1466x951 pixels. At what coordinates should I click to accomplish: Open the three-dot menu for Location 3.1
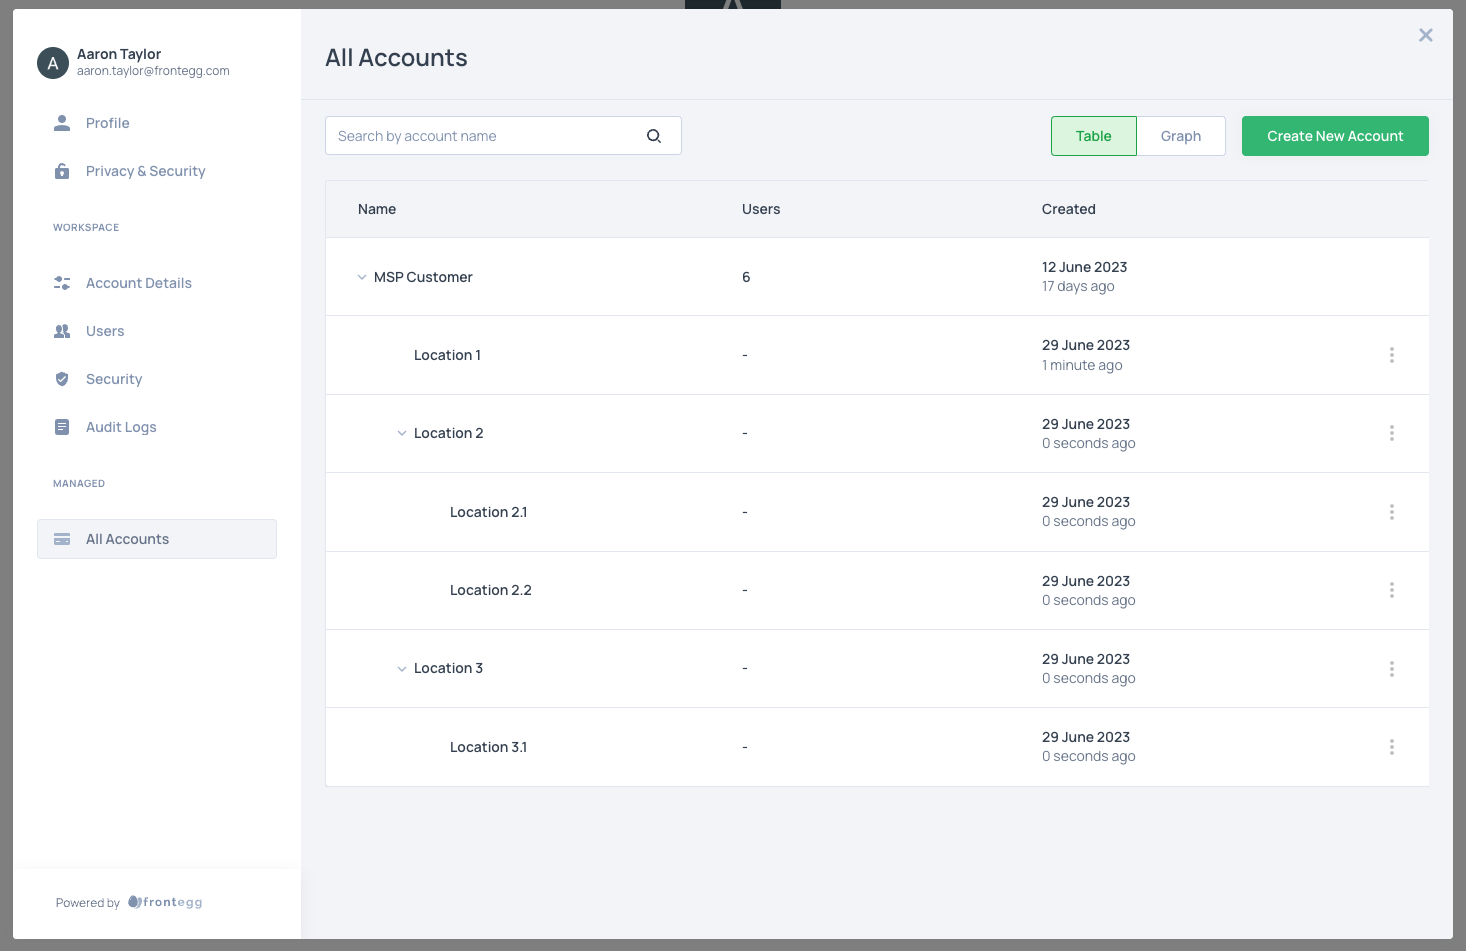[x=1391, y=747]
